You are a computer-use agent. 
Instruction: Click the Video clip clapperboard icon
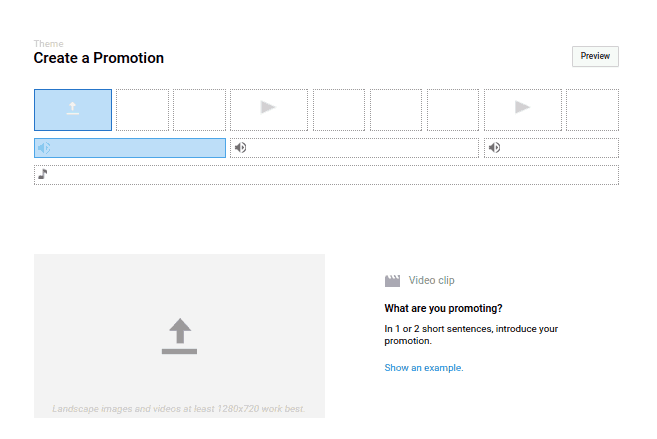pyautogui.click(x=392, y=281)
